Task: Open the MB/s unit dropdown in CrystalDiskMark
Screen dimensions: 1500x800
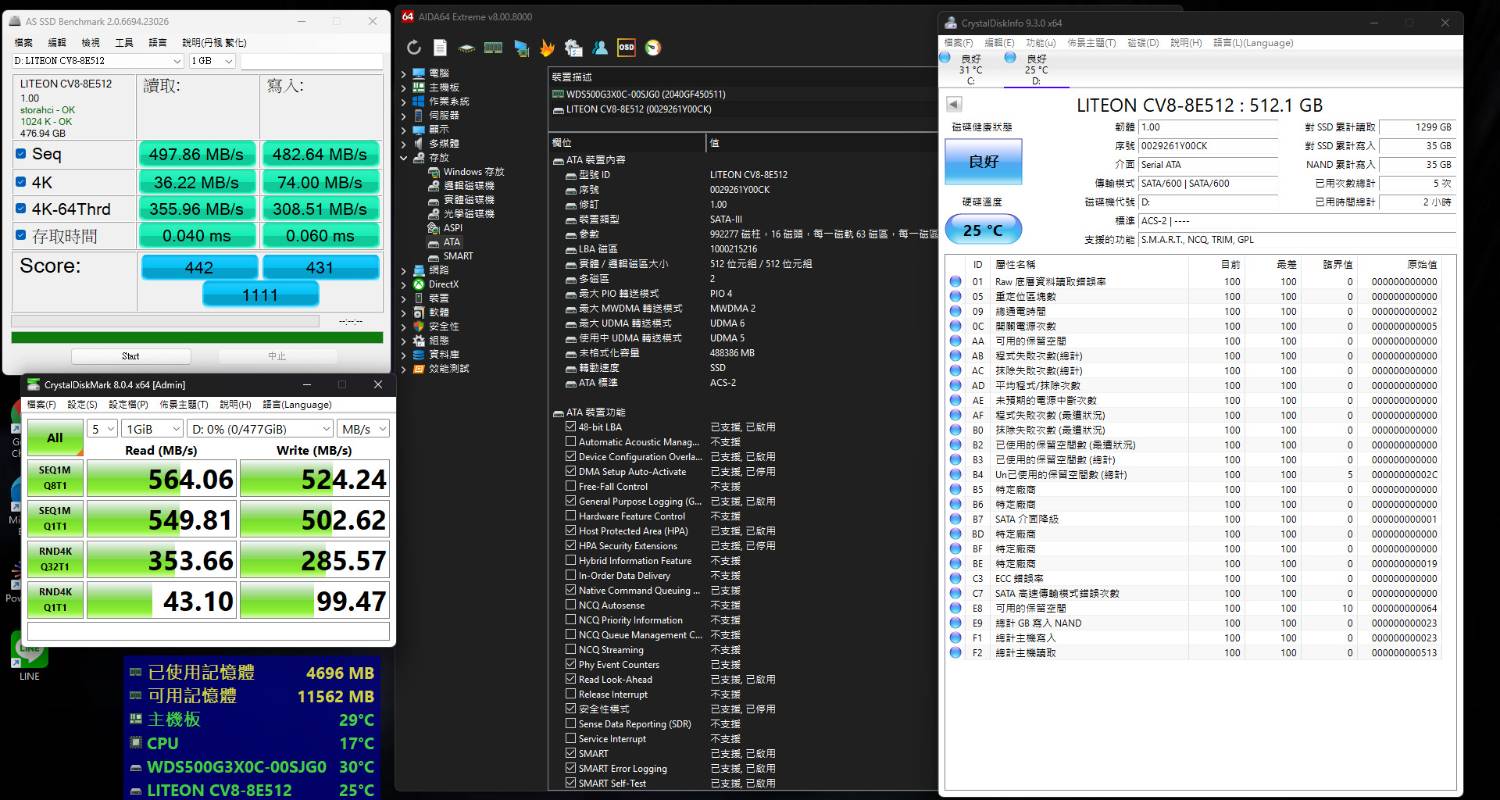Action: (363, 429)
